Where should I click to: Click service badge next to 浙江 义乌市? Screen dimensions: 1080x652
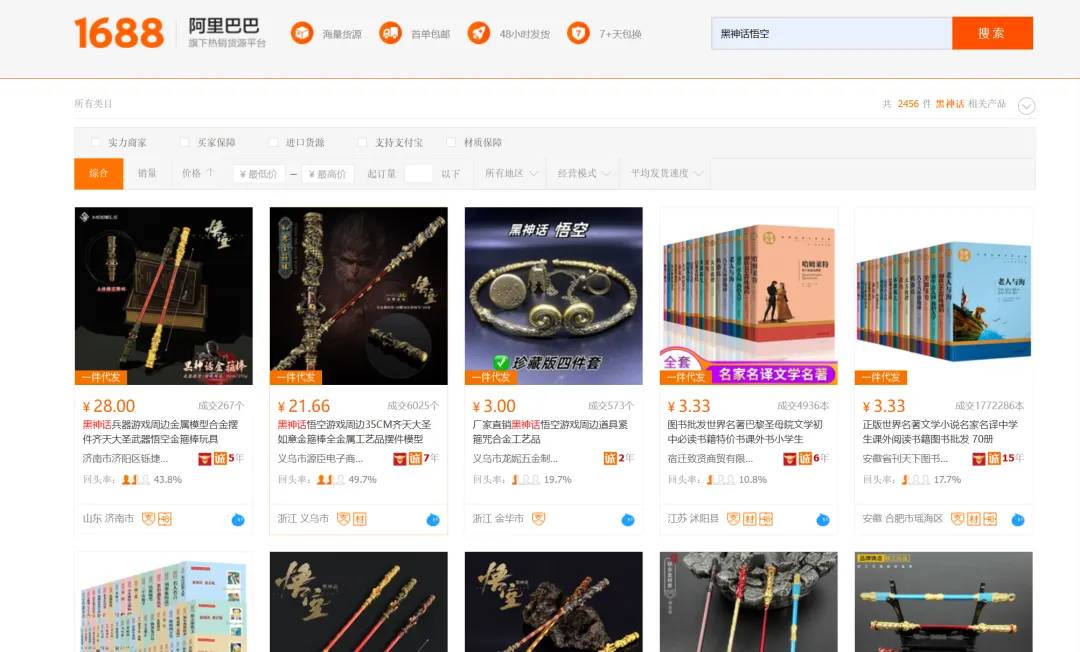click(x=343, y=518)
